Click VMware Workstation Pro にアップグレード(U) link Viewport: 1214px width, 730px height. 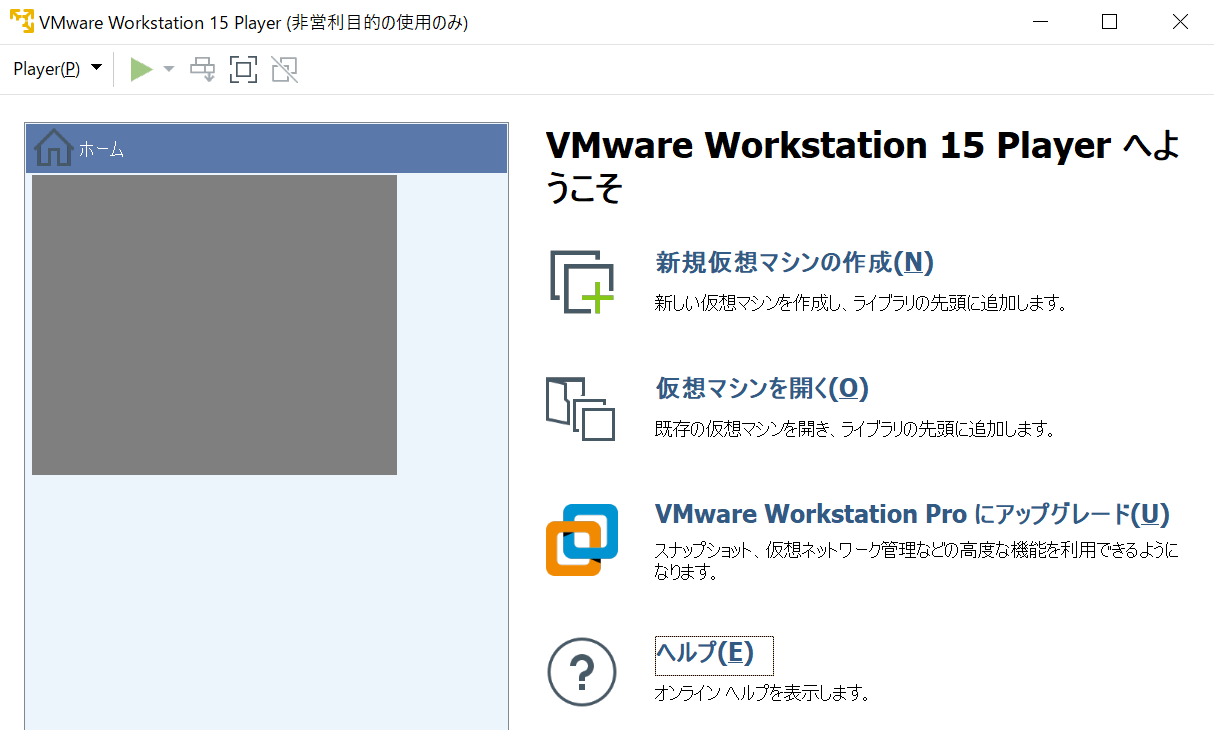pyautogui.click(x=912, y=514)
